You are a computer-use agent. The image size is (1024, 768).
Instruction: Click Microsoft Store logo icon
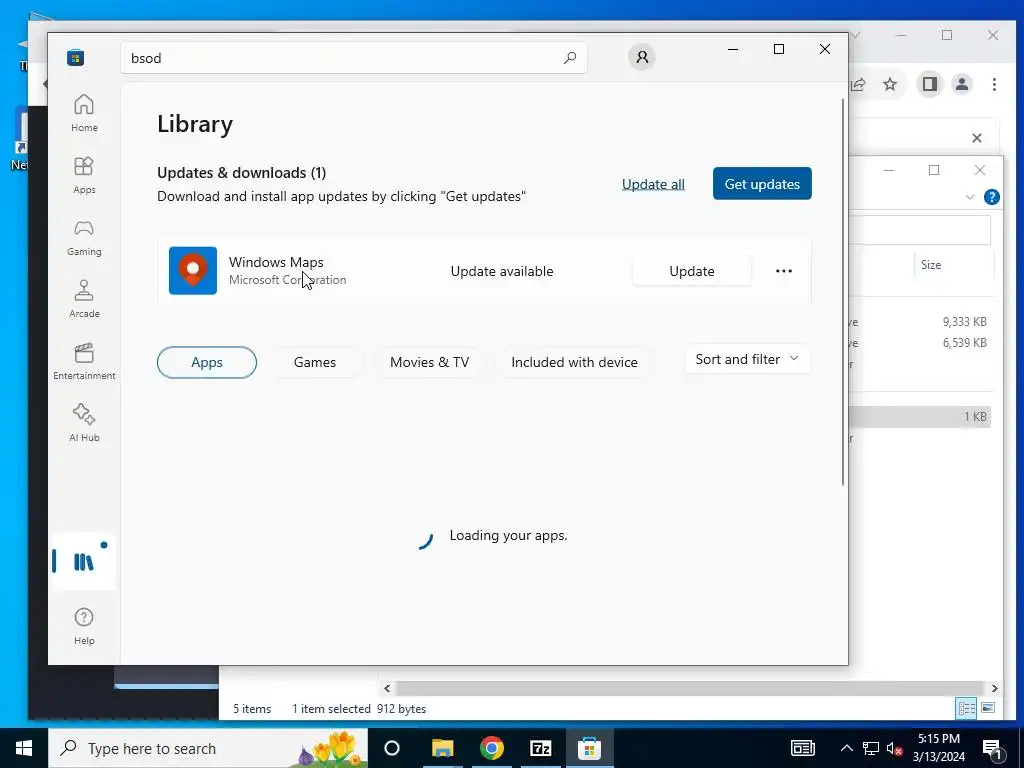[75, 57]
